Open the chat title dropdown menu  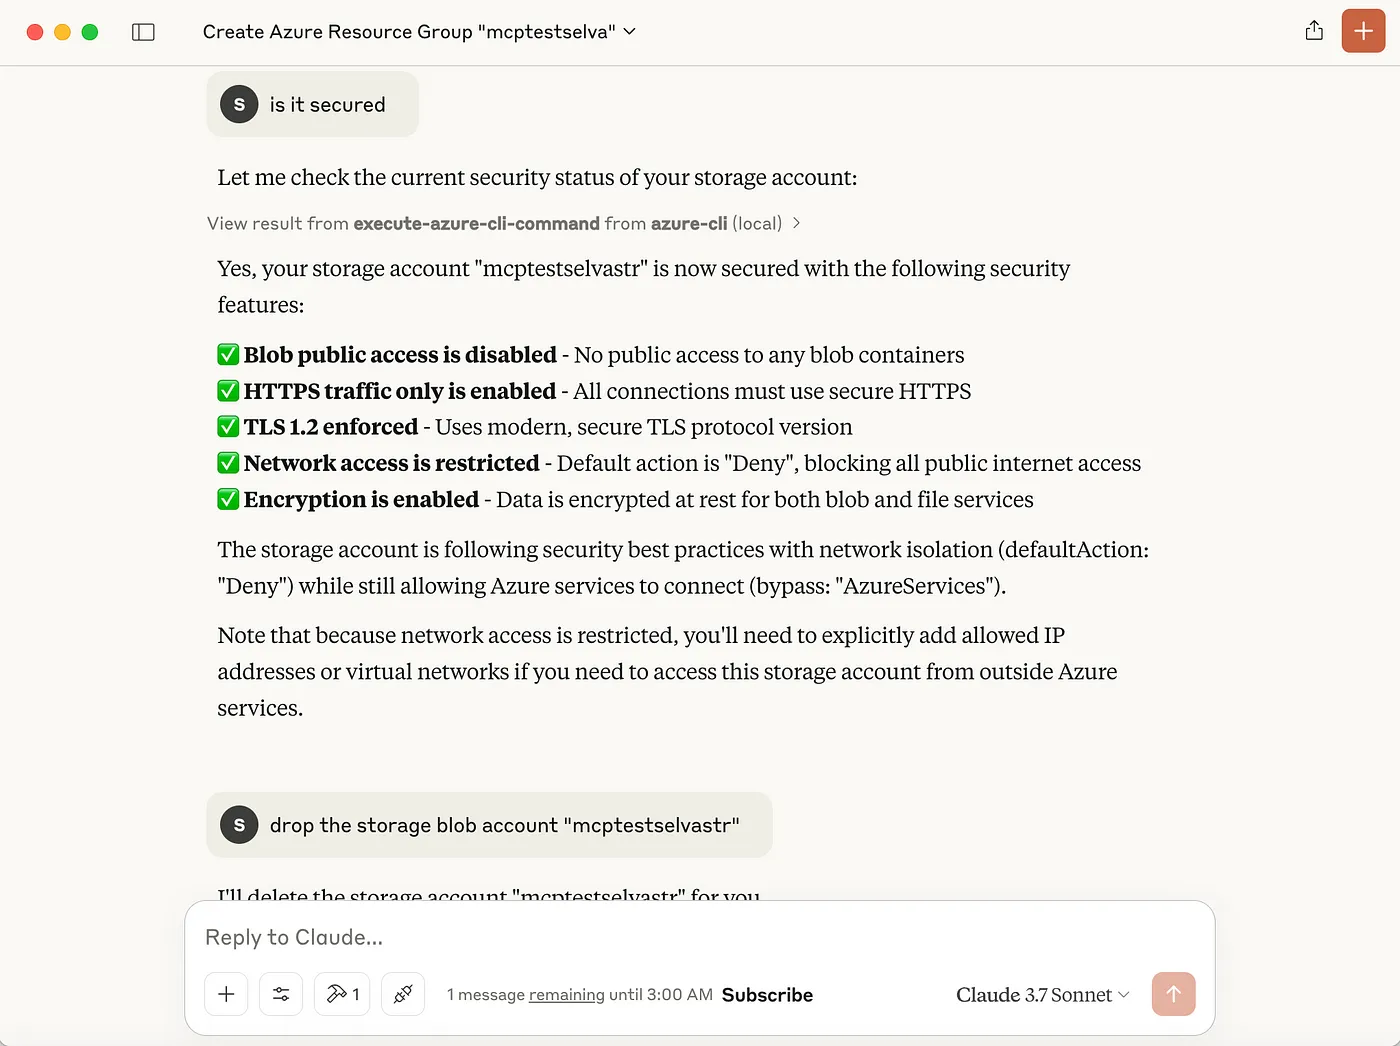point(419,32)
